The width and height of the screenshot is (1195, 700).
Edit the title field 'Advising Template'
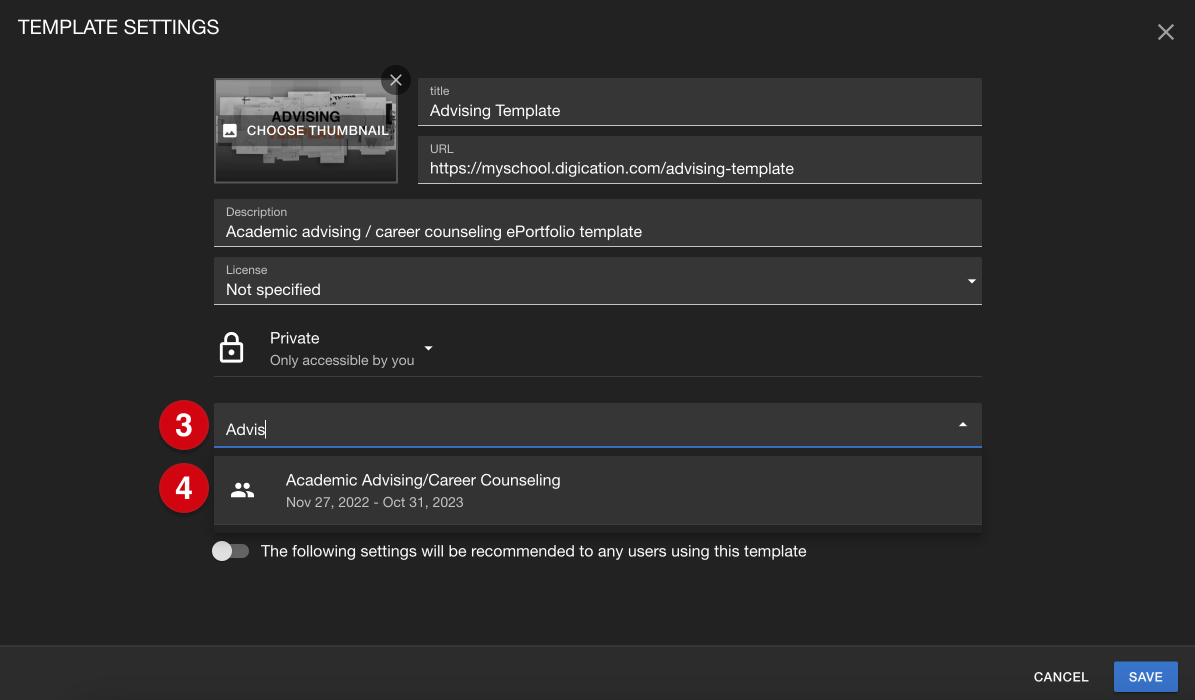700,102
